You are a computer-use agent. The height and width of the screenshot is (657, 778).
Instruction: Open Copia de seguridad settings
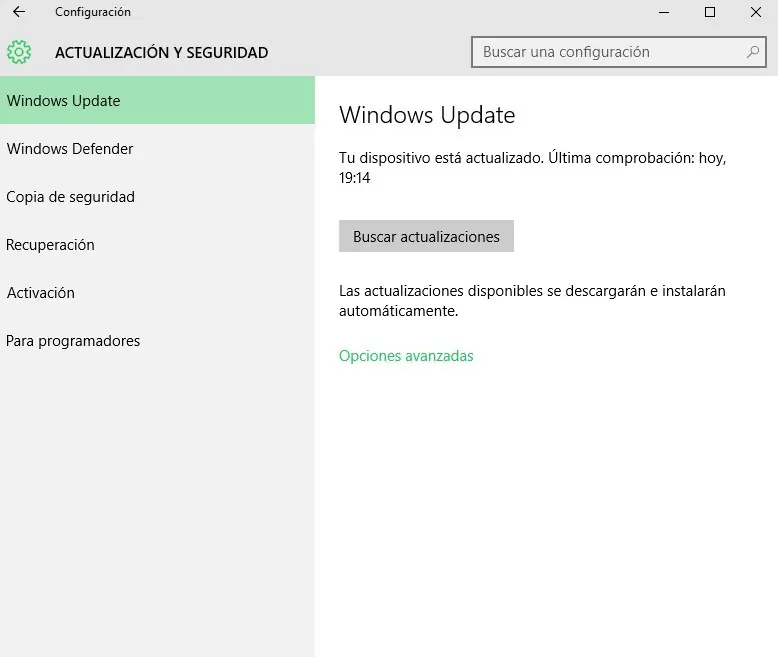click(157, 197)
